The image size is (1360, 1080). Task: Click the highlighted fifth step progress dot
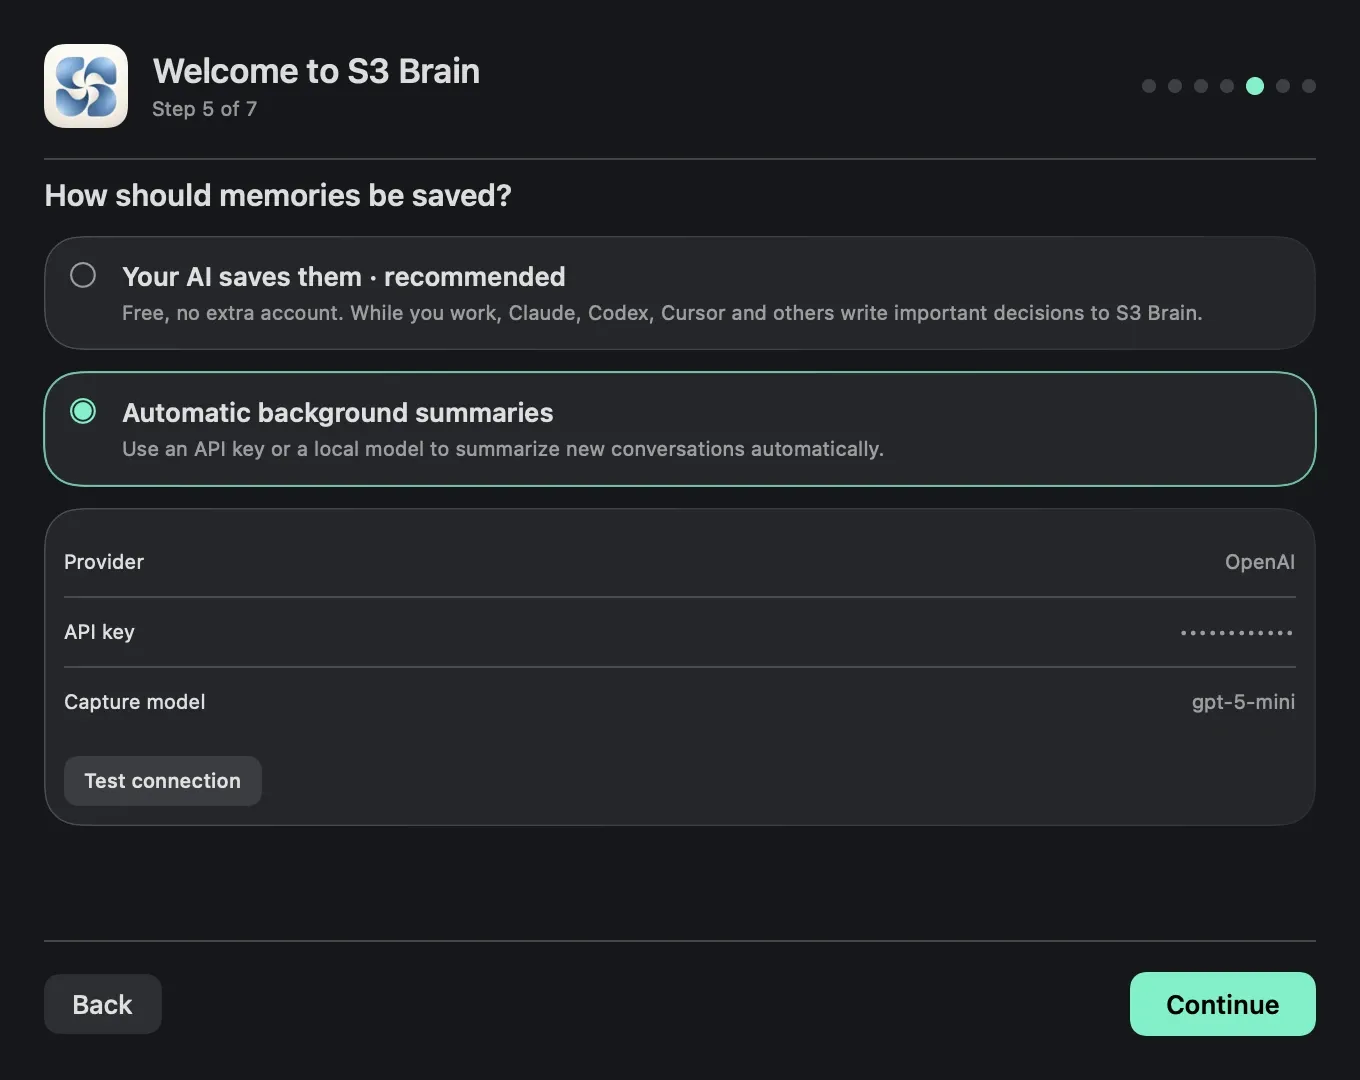click(1255, 86)
